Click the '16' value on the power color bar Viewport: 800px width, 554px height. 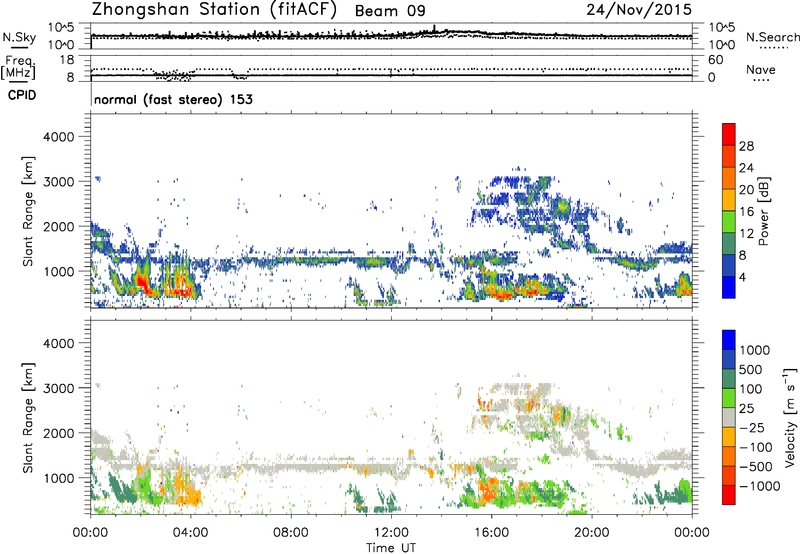[746, 212]
